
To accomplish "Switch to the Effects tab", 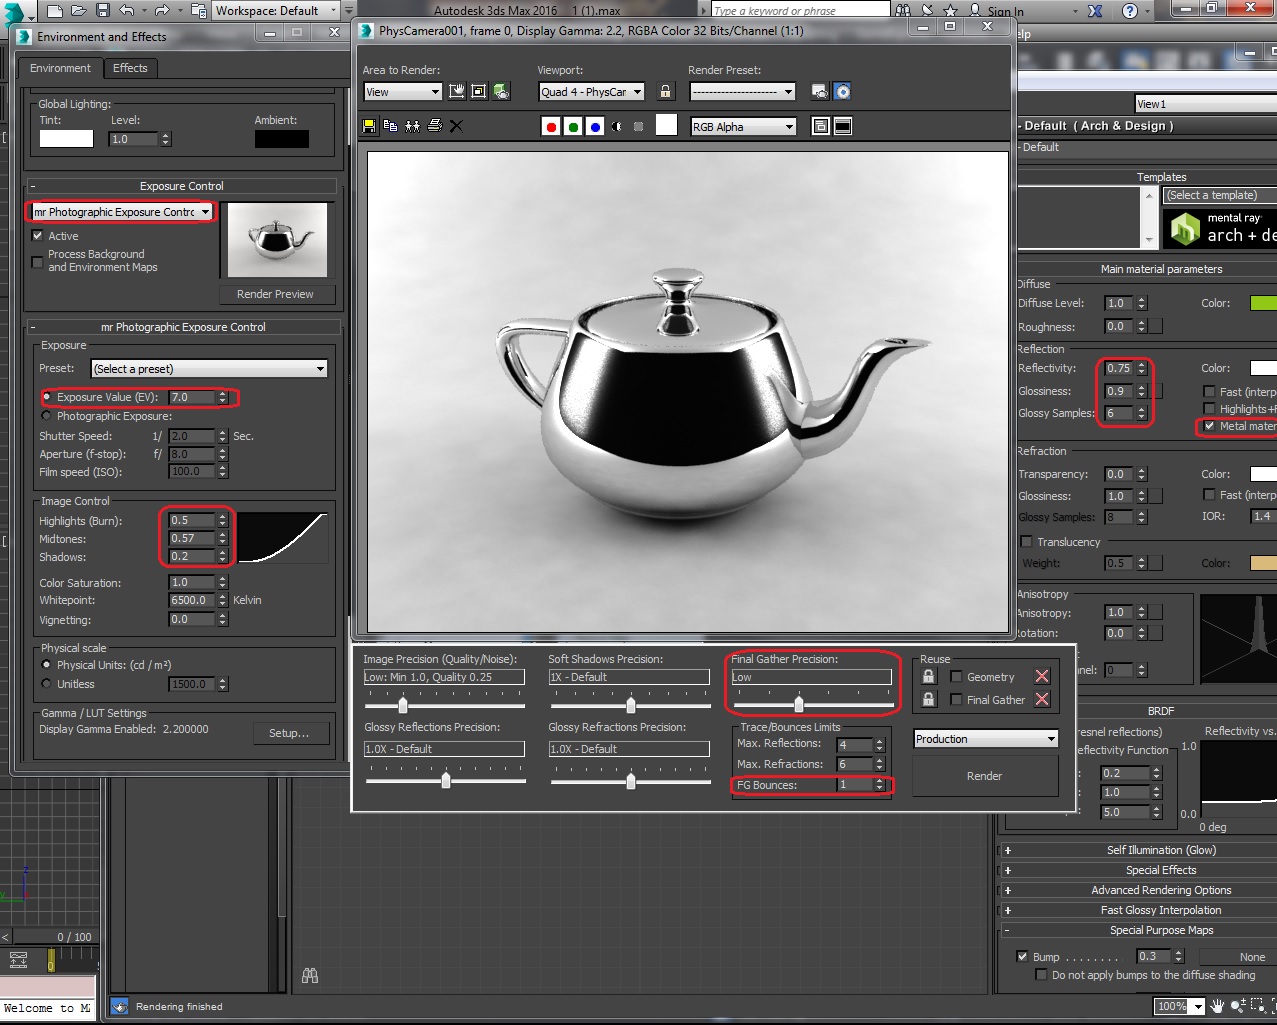I will coord(130,68).
